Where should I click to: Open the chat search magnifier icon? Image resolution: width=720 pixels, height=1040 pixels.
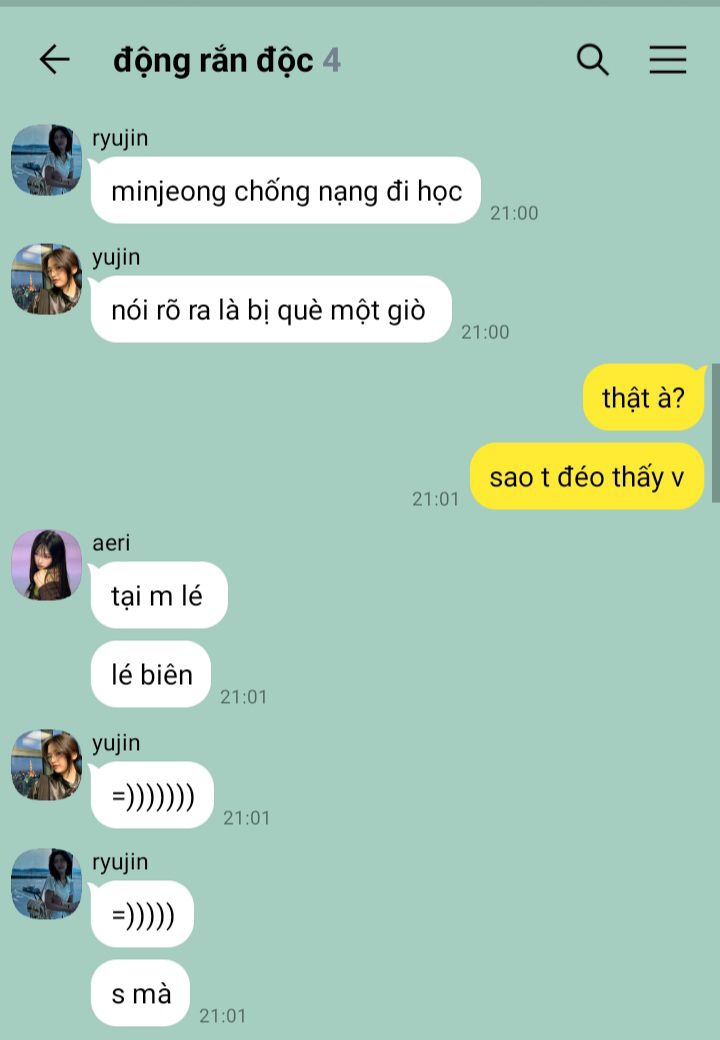pos(592,60)
